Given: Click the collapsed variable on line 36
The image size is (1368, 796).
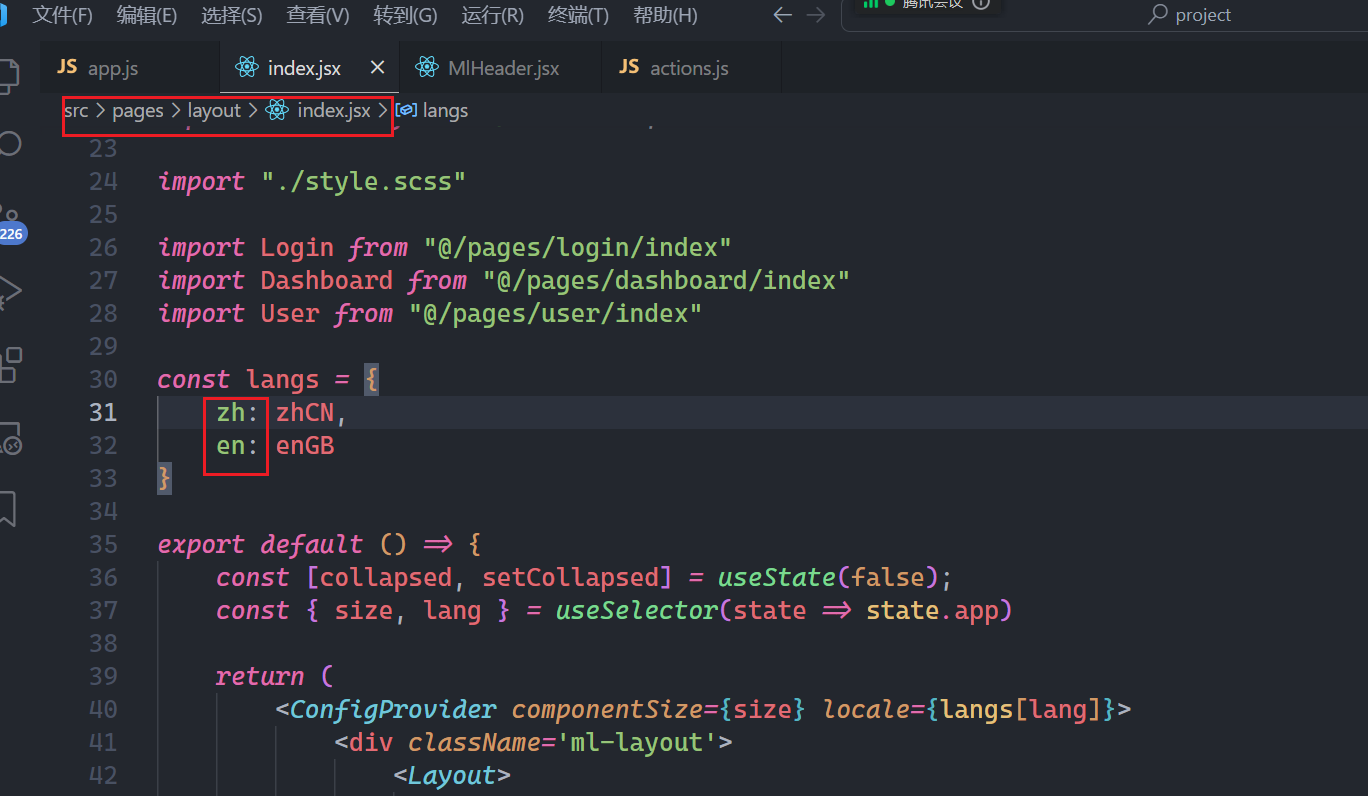Looking at the screenshot, I should [x=385, y=578].
